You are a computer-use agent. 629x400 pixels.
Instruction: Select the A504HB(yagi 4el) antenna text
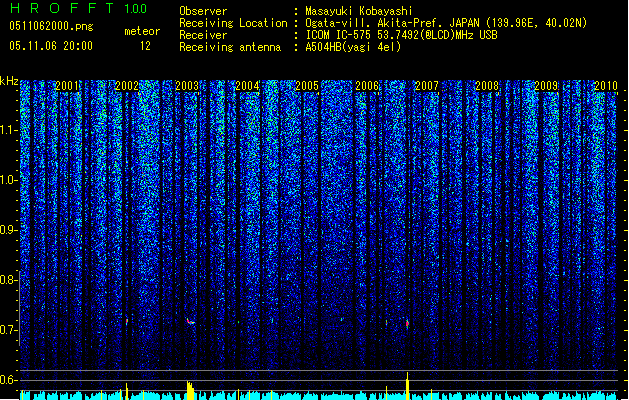(x=353, y=47)
